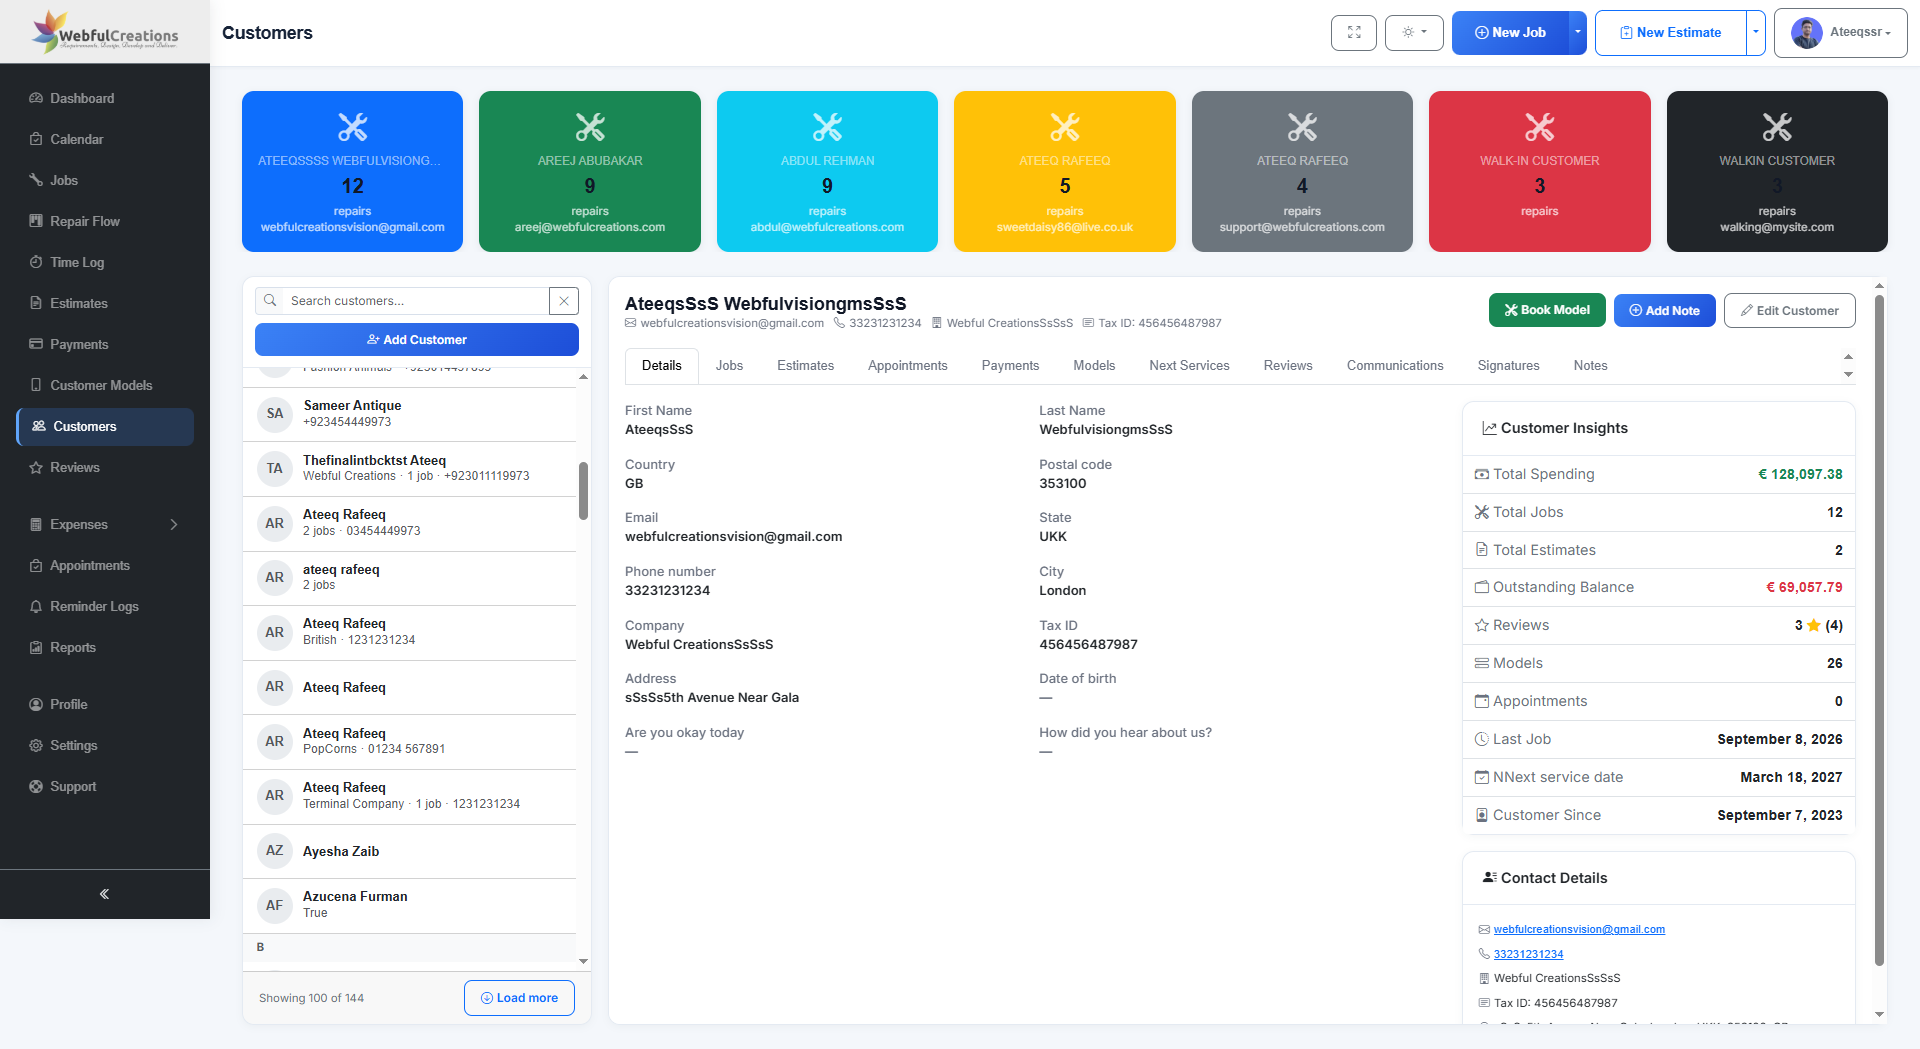
Task: Switch to the Estimates tab
Action: pos(805,366)
